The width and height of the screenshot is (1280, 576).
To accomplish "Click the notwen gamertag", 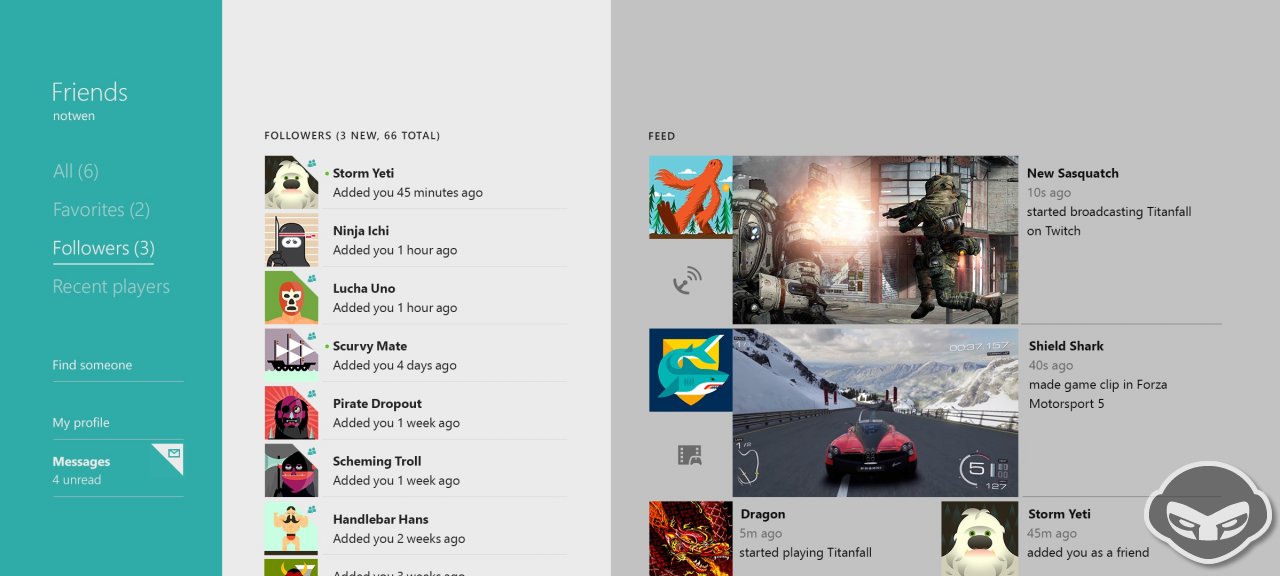I will click(74, 116).
